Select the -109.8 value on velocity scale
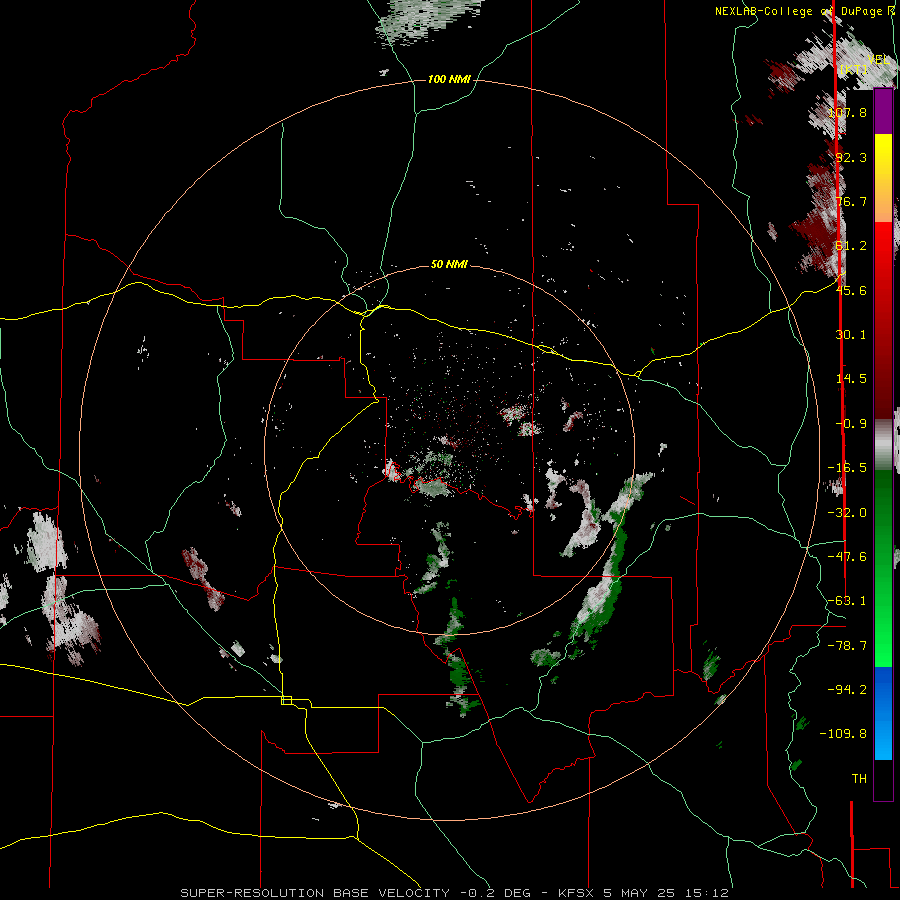900x900 pixels. 843,734
